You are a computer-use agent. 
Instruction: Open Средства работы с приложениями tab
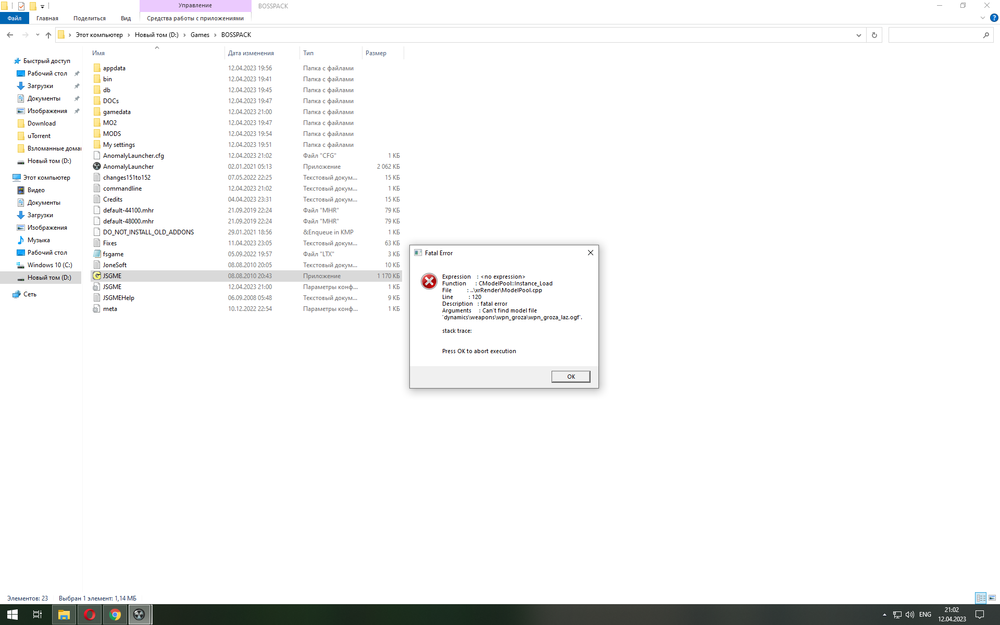(x=195, y=18)
